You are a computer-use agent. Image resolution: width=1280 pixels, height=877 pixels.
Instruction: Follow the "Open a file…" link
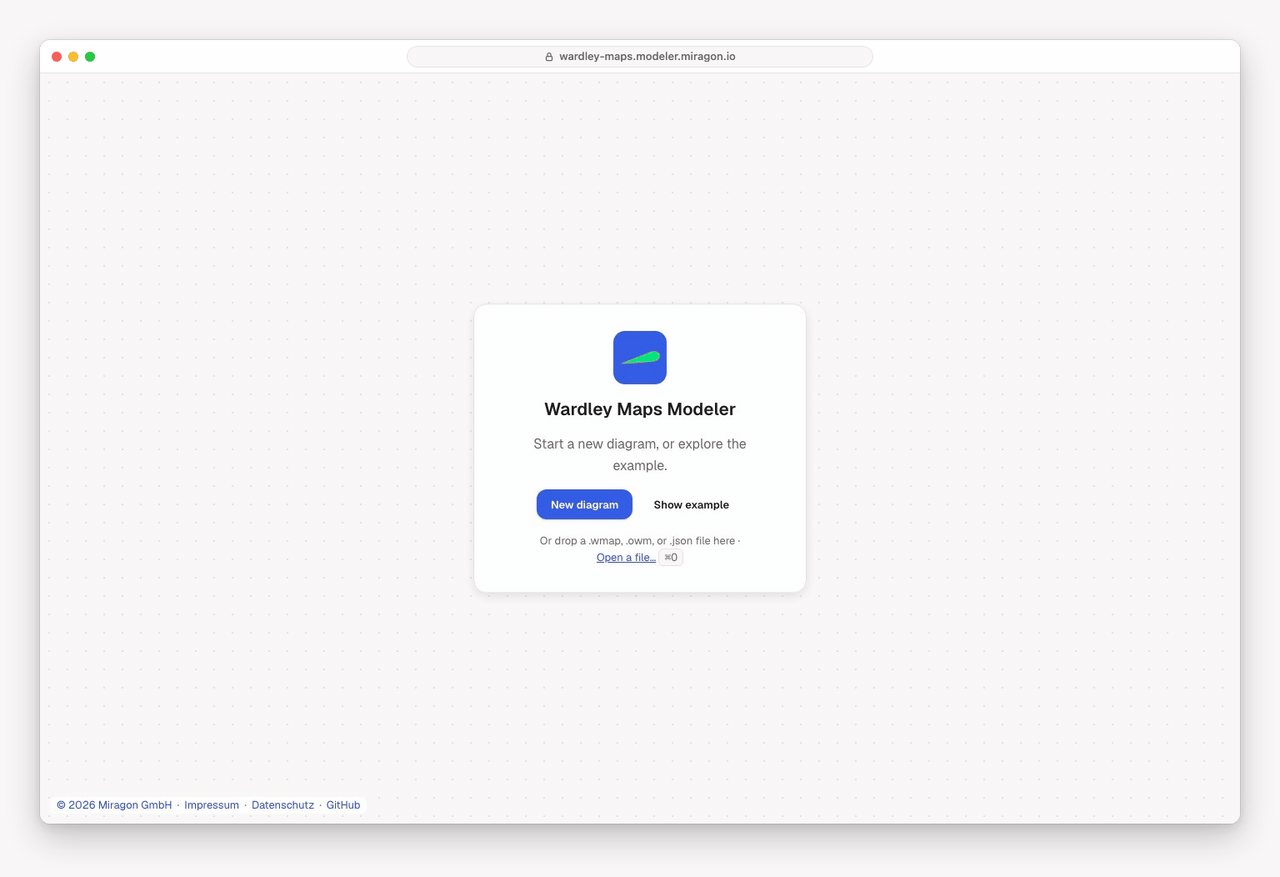point(626,558)
